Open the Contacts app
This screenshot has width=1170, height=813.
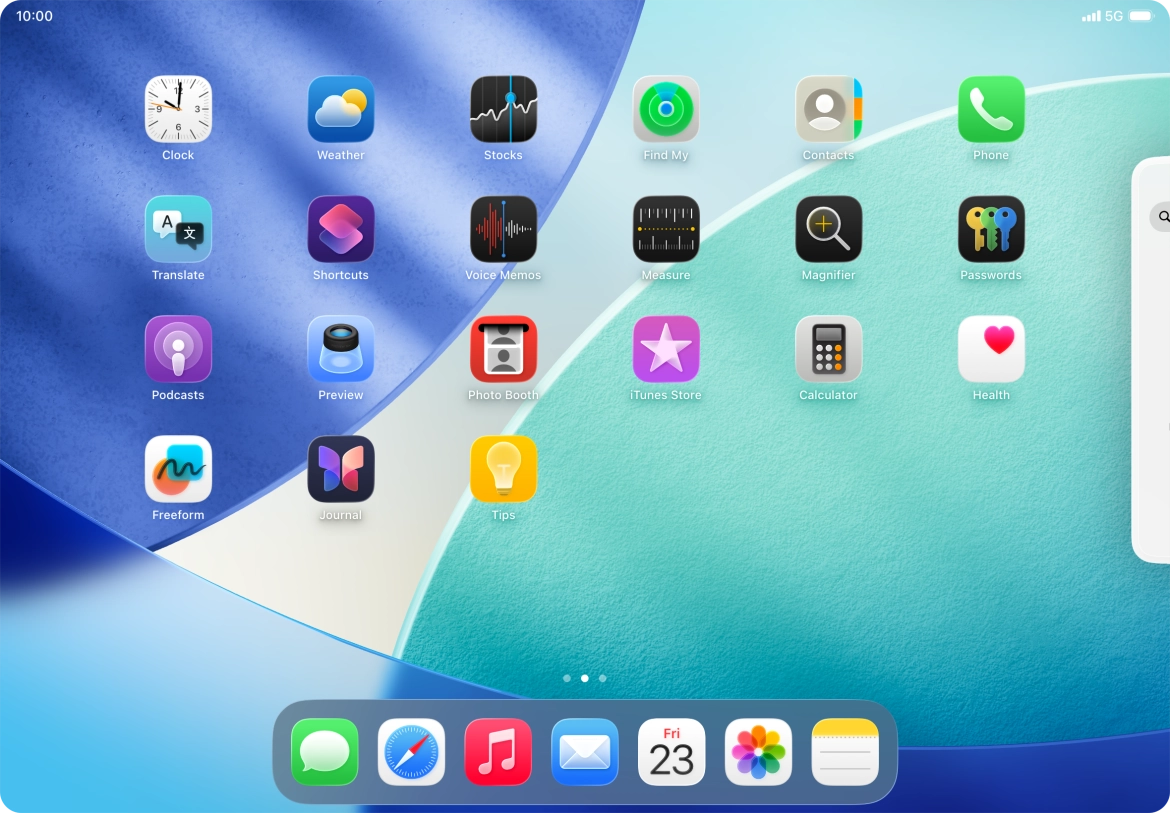click(x=828, y=109)
